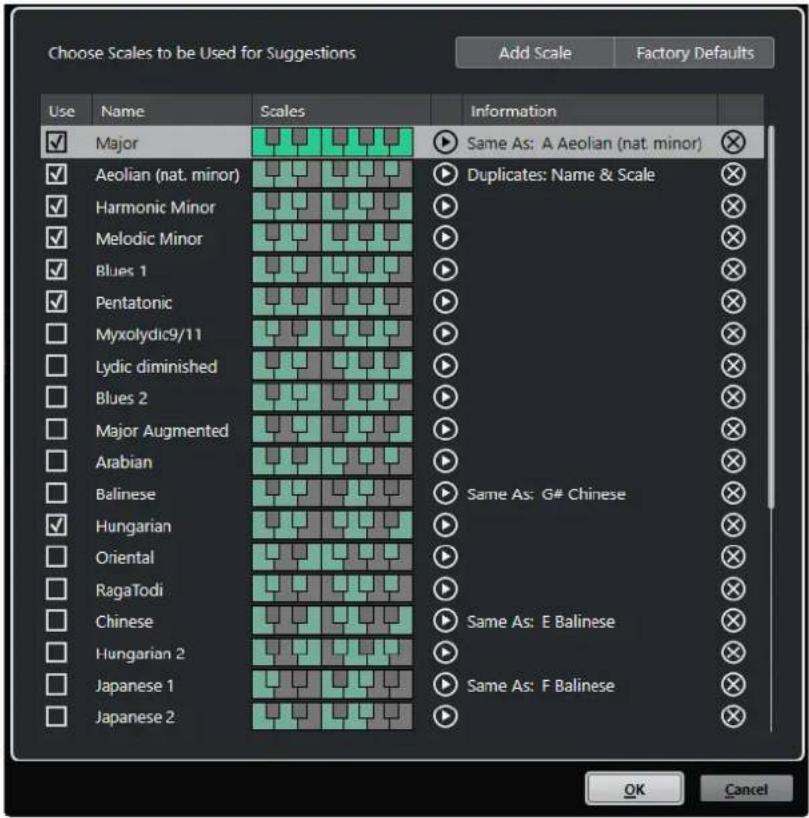Screen dimensions: 809x818
Task: Click the Hungarian scale keyboard diagram
Action: [332, 525]
